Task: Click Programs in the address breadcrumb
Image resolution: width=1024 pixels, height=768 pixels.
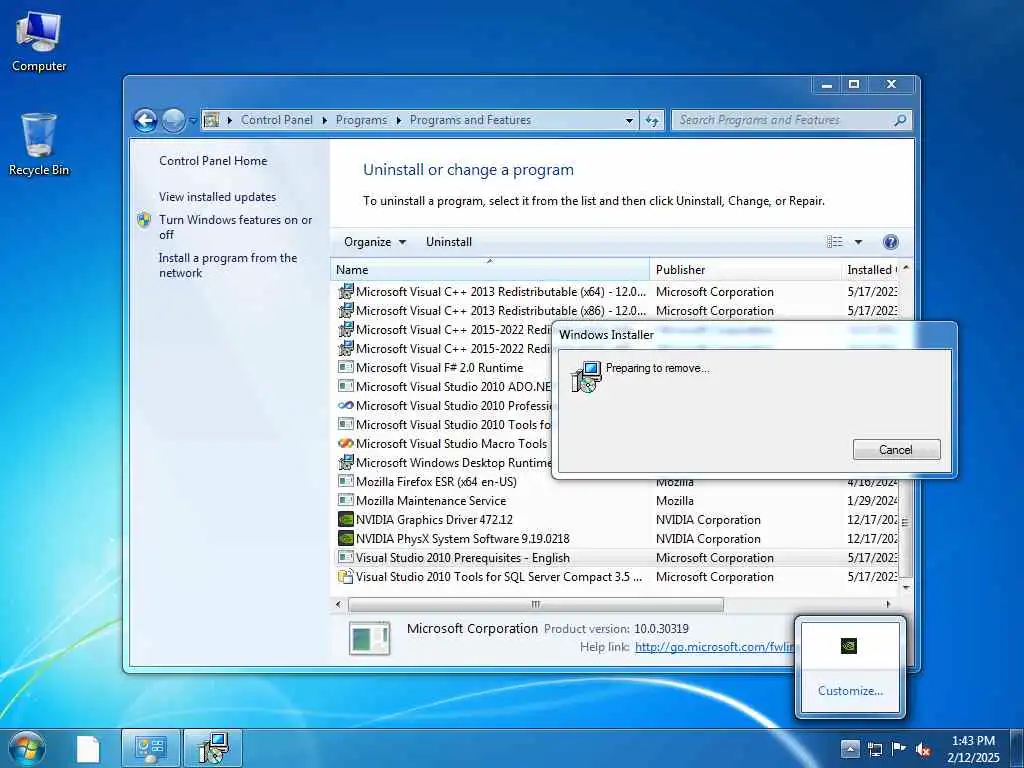Action: [x=361, y=120]
